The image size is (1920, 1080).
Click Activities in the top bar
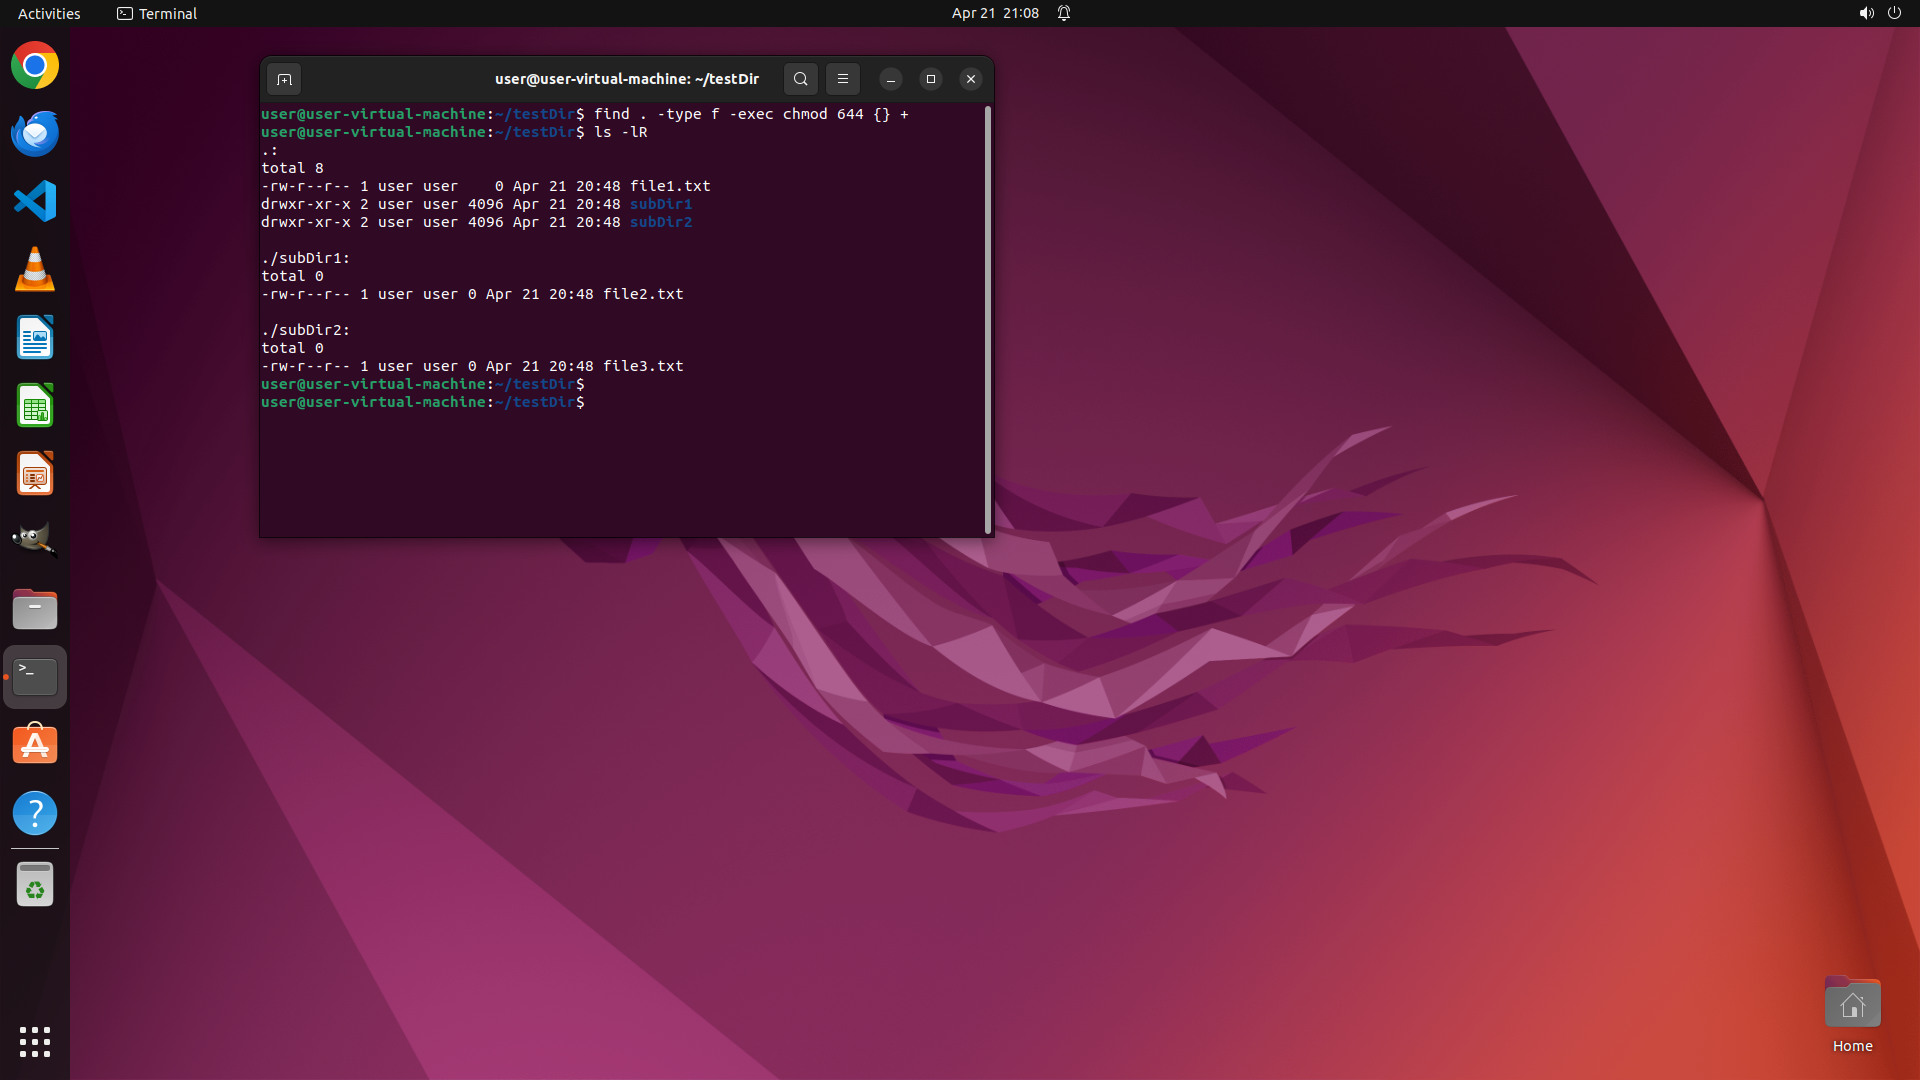tap(49, 13)
